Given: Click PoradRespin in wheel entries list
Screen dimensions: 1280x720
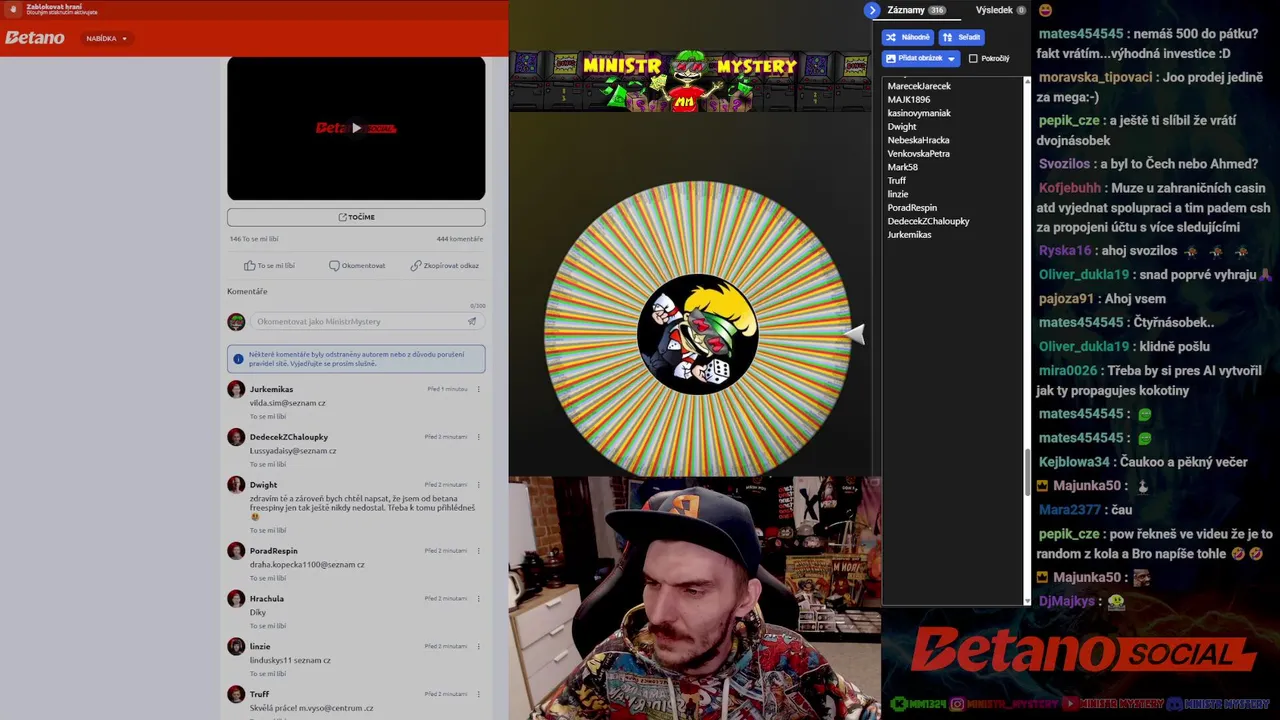Looking at the screenshot, I should click(912, 208).
